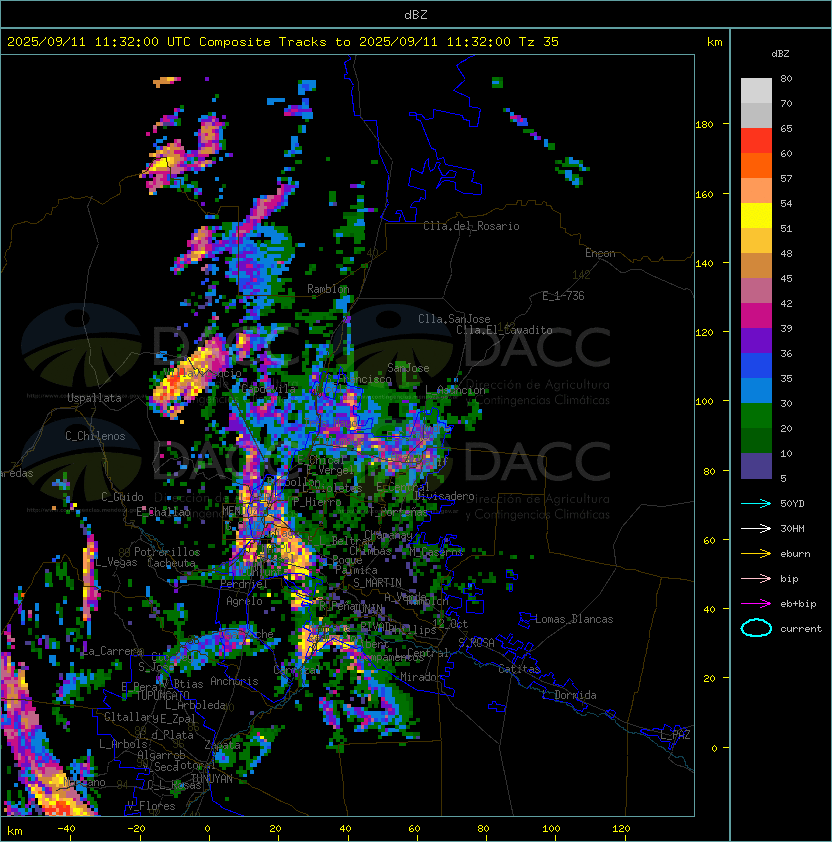Click the 'eburn' legend label
The width and height of the screenshot is (832, 842).
[x=795, y=554]
